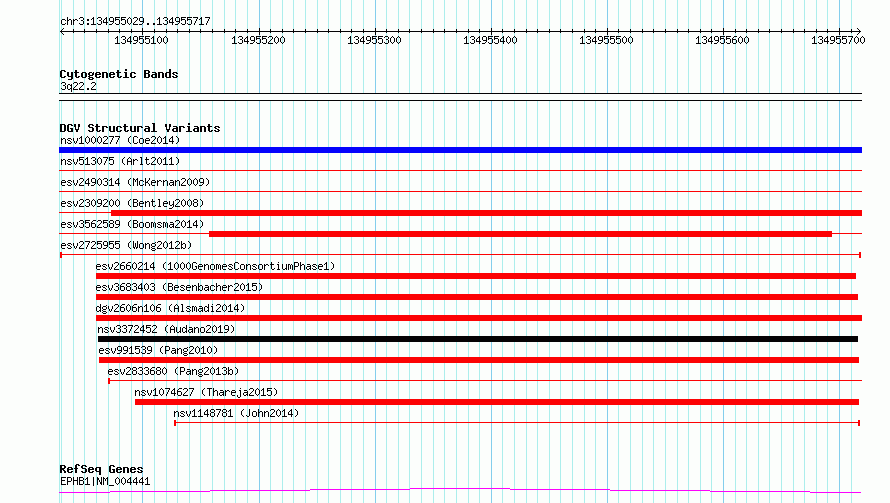The height and width of the screenshot is (503, 890).
Task: Click the nsv1074627 (Thareja2015) label
Action: point(206,392)
